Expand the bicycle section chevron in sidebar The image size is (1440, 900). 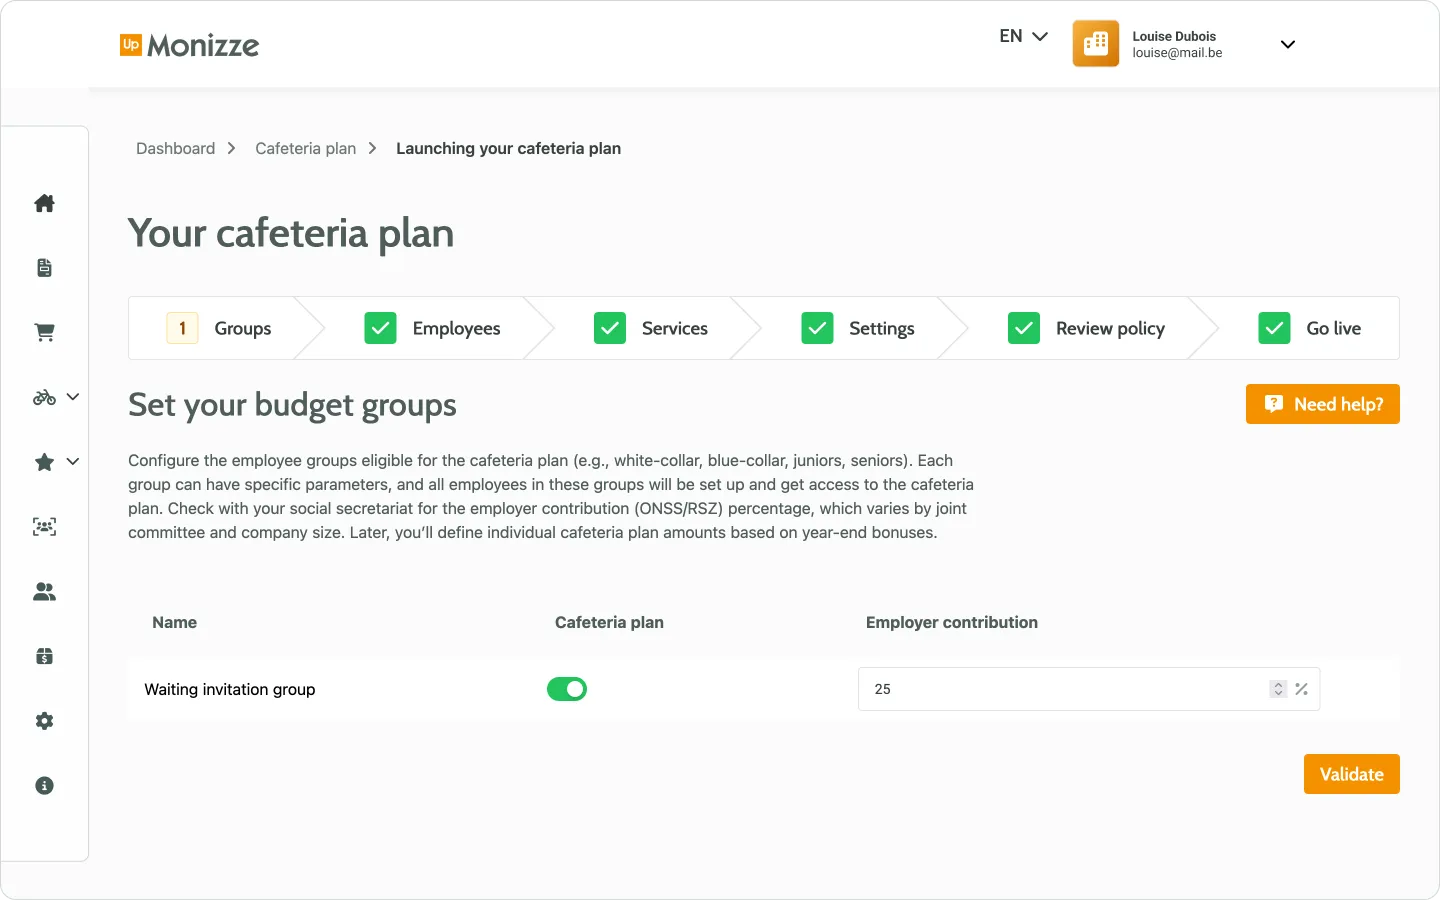pos(72,397)
